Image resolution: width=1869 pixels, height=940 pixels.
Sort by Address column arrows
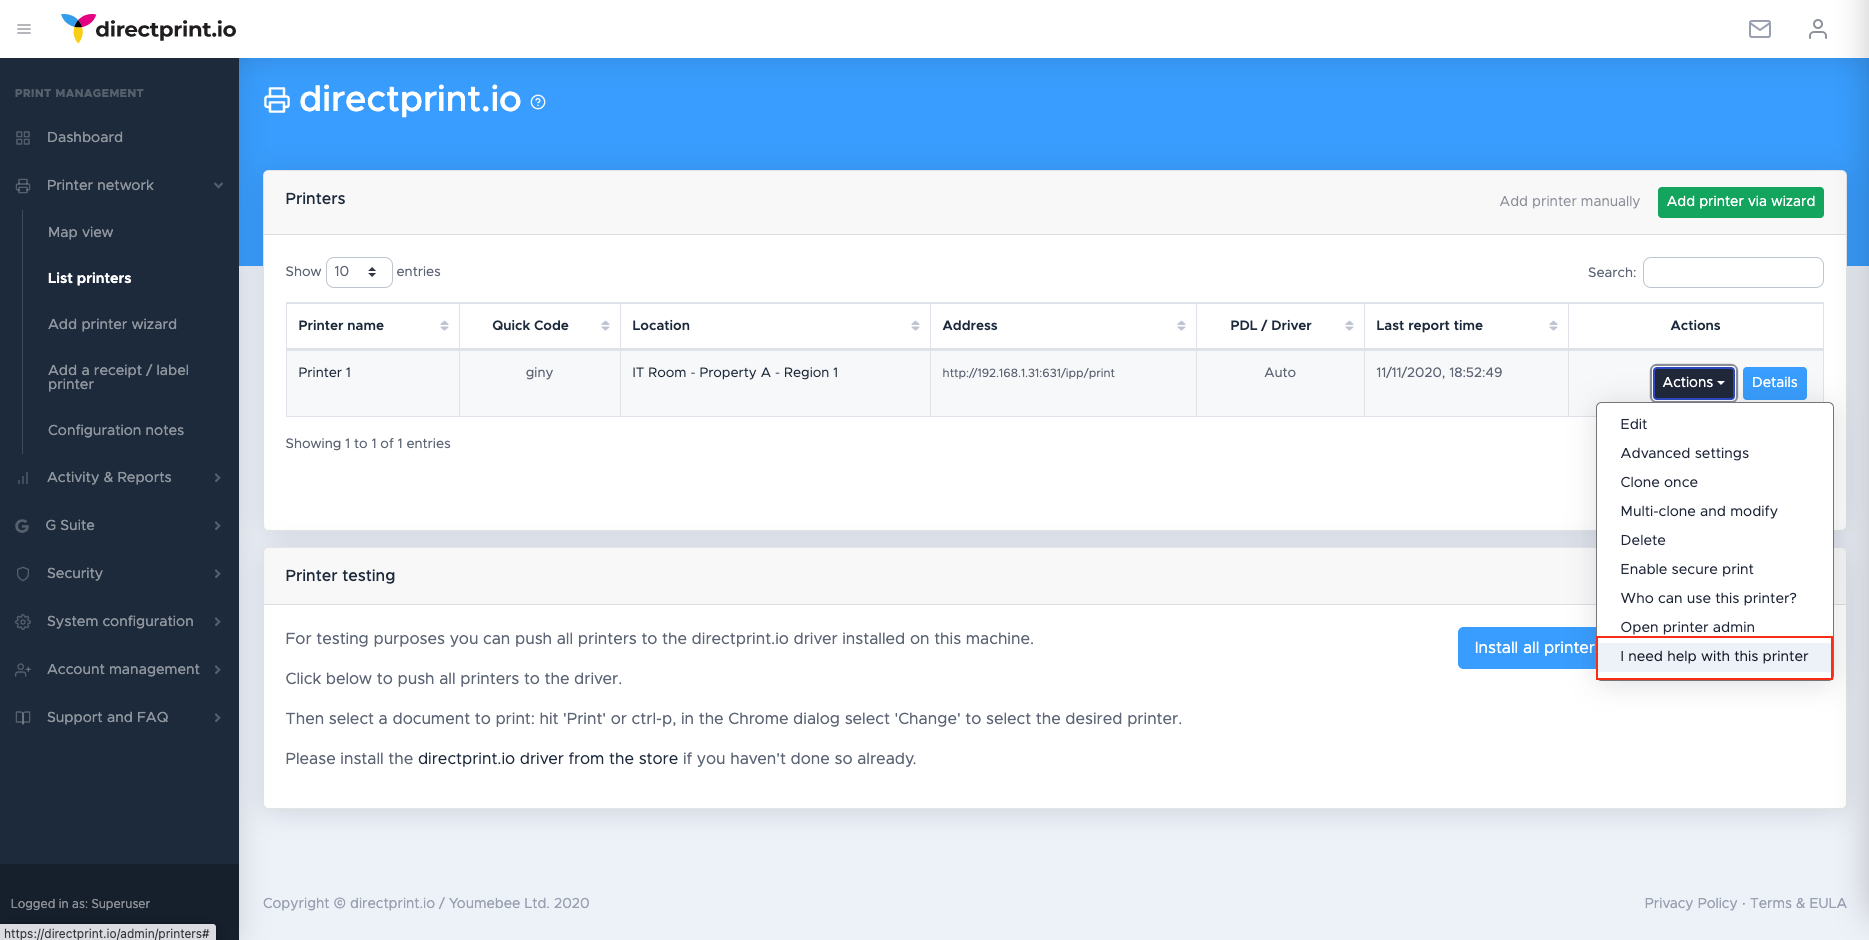(1181, 326)
